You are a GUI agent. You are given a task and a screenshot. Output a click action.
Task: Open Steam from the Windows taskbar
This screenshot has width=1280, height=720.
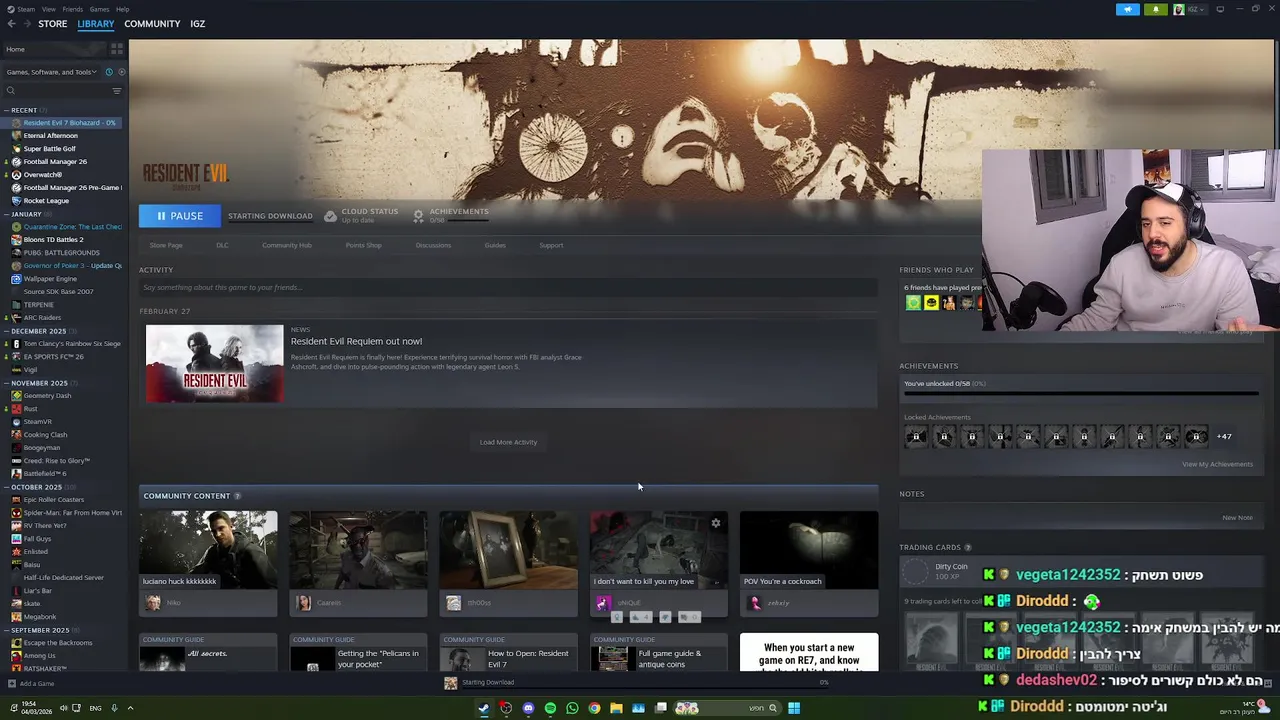(x=484, y=708)
